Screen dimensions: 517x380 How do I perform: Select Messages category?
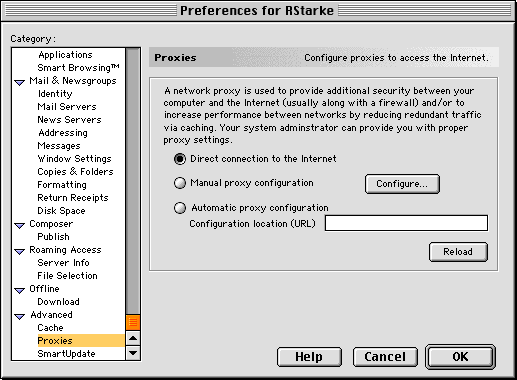click(59, 146)
